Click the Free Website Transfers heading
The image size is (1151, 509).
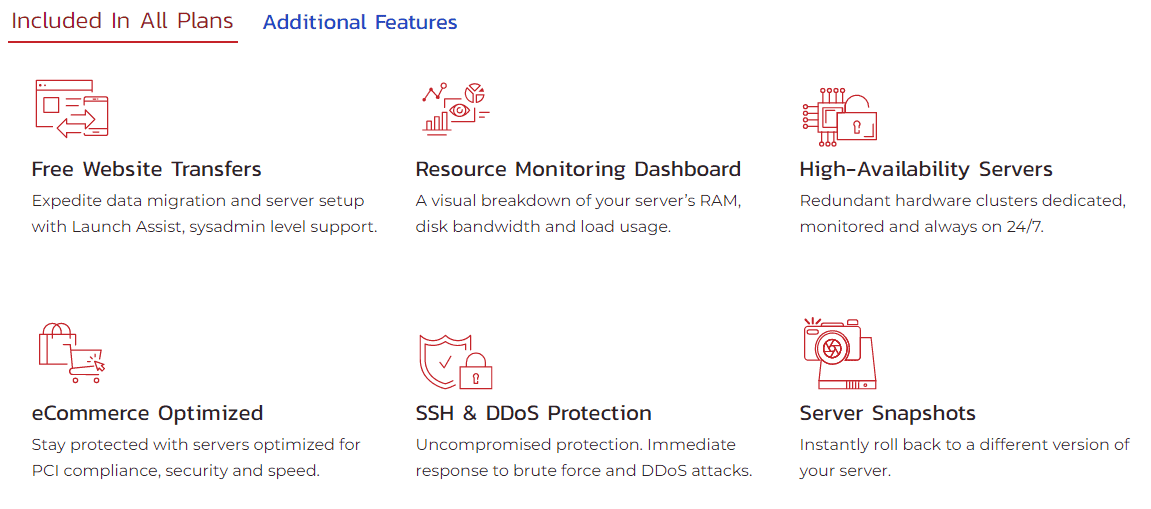pyautogui.click(x=147, y=169)
